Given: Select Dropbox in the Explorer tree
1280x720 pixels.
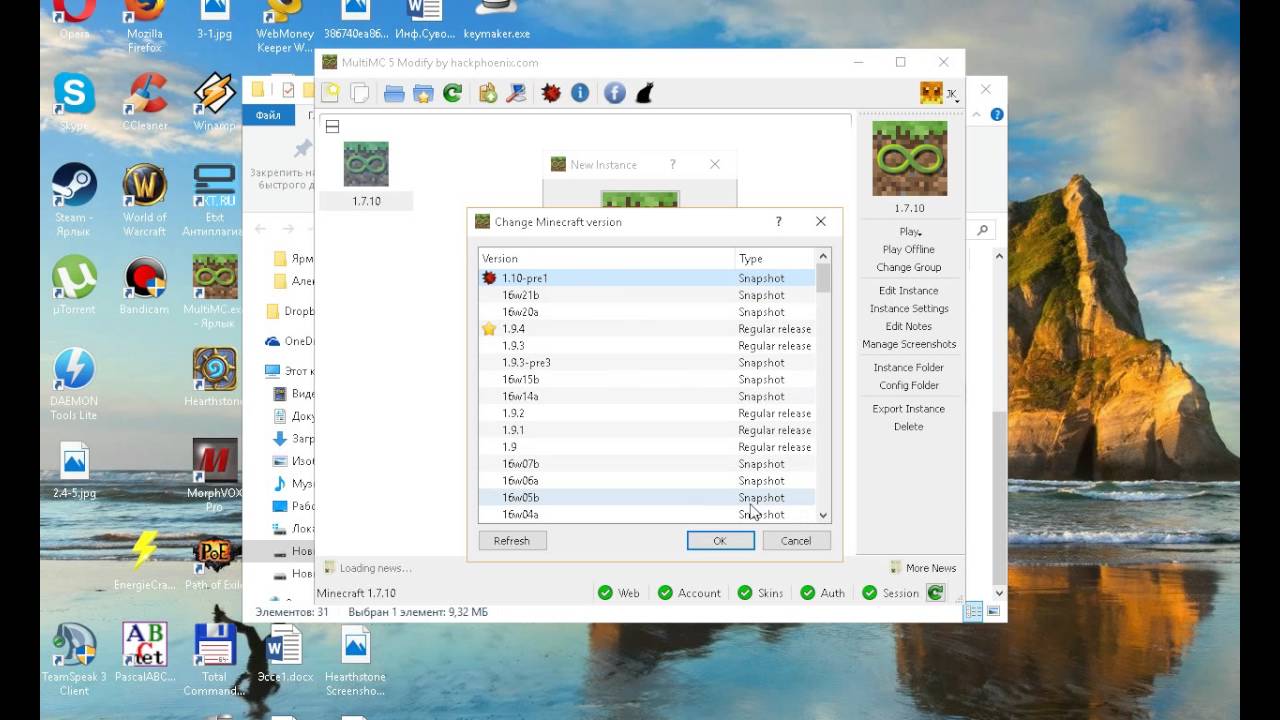Looking at the screenshot, I should 290,311.
